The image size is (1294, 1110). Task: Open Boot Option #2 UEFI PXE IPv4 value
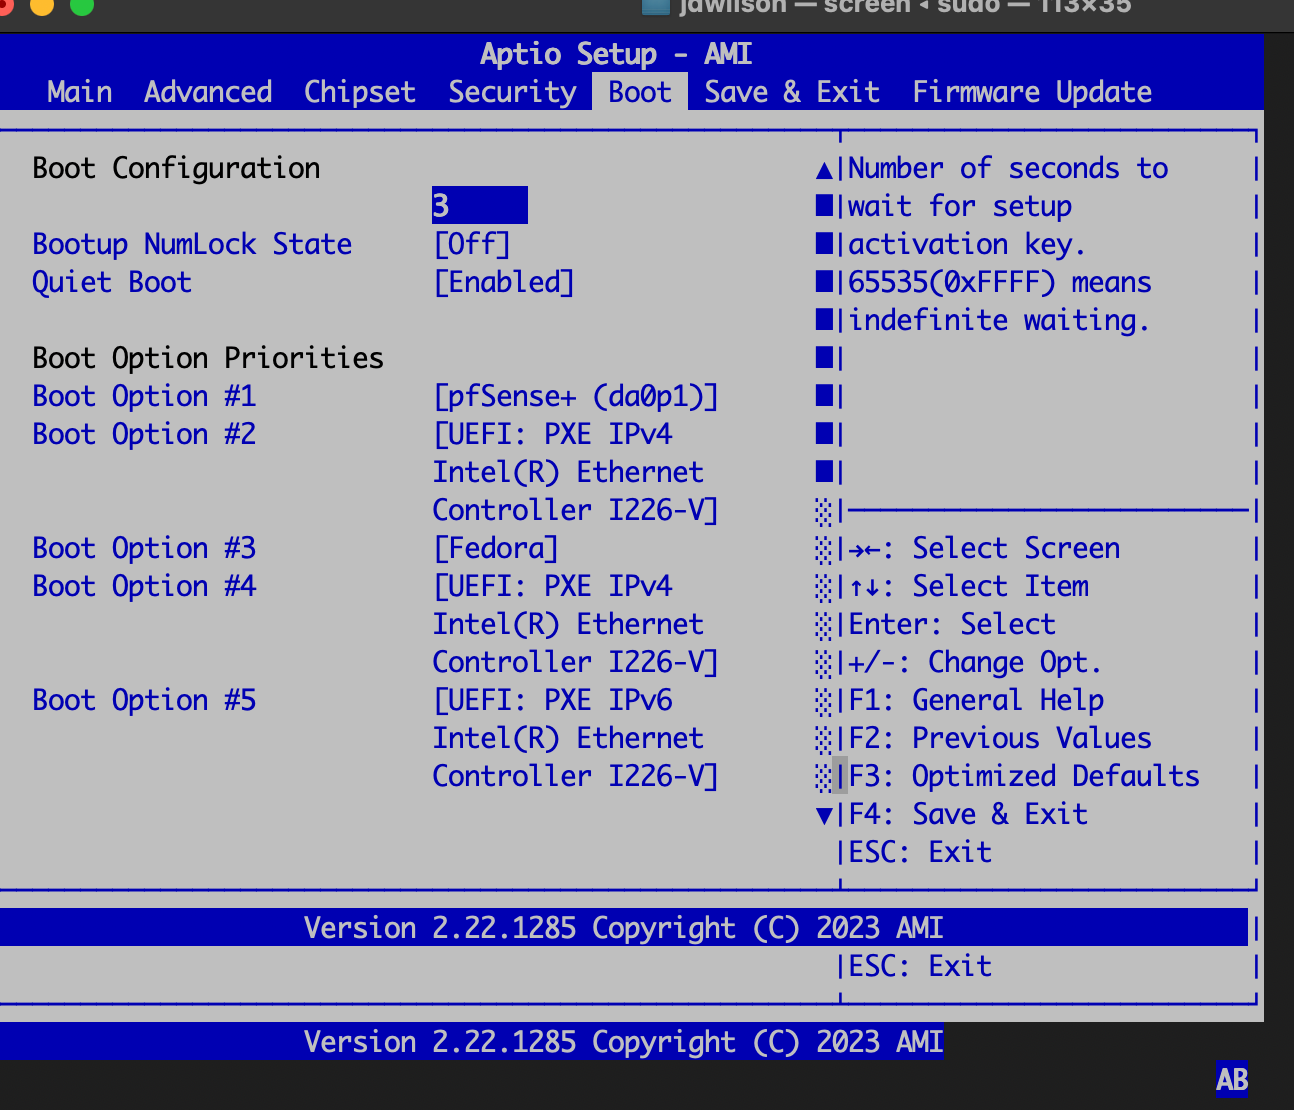(576, 472)
